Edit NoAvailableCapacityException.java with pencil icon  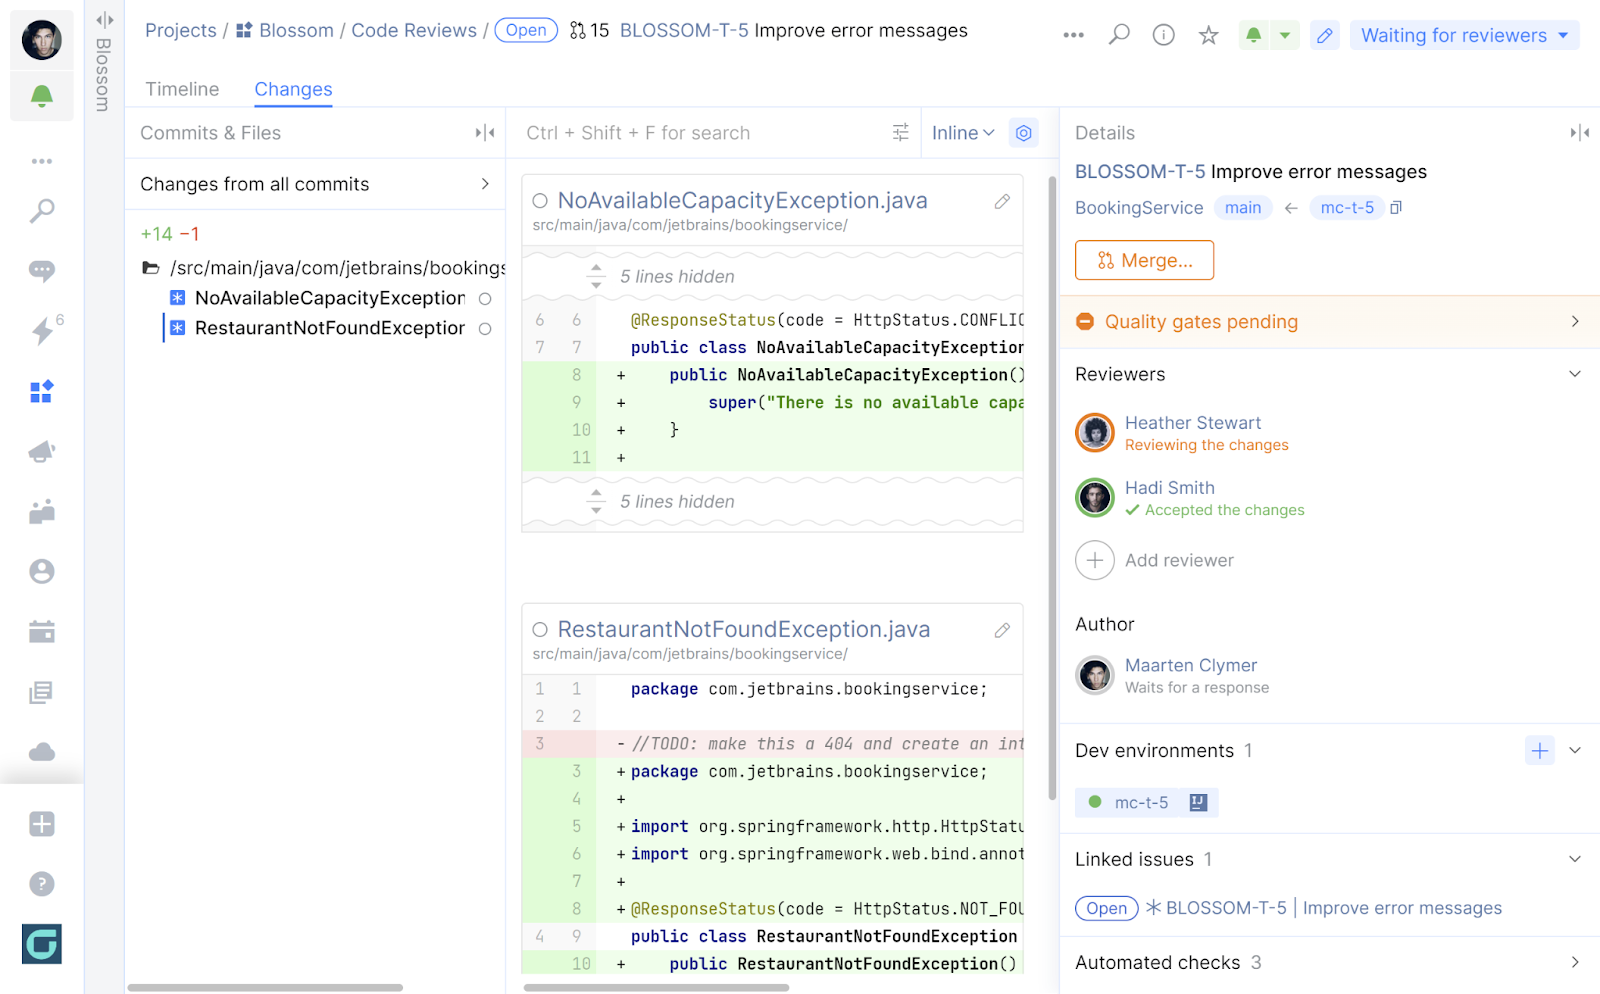pos(1002,201)
